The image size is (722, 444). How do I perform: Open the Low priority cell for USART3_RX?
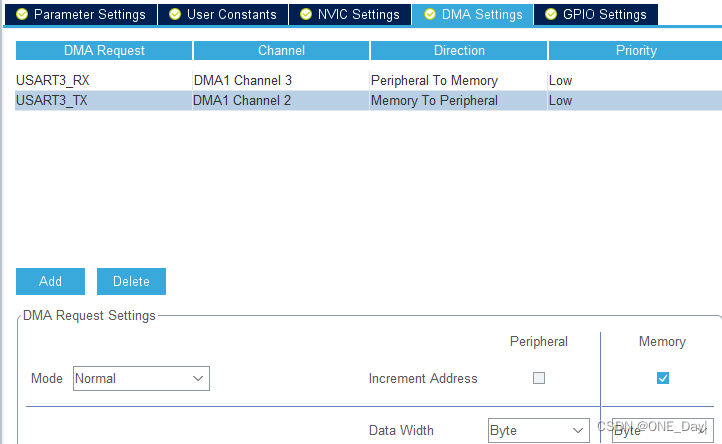pos(635,80)
